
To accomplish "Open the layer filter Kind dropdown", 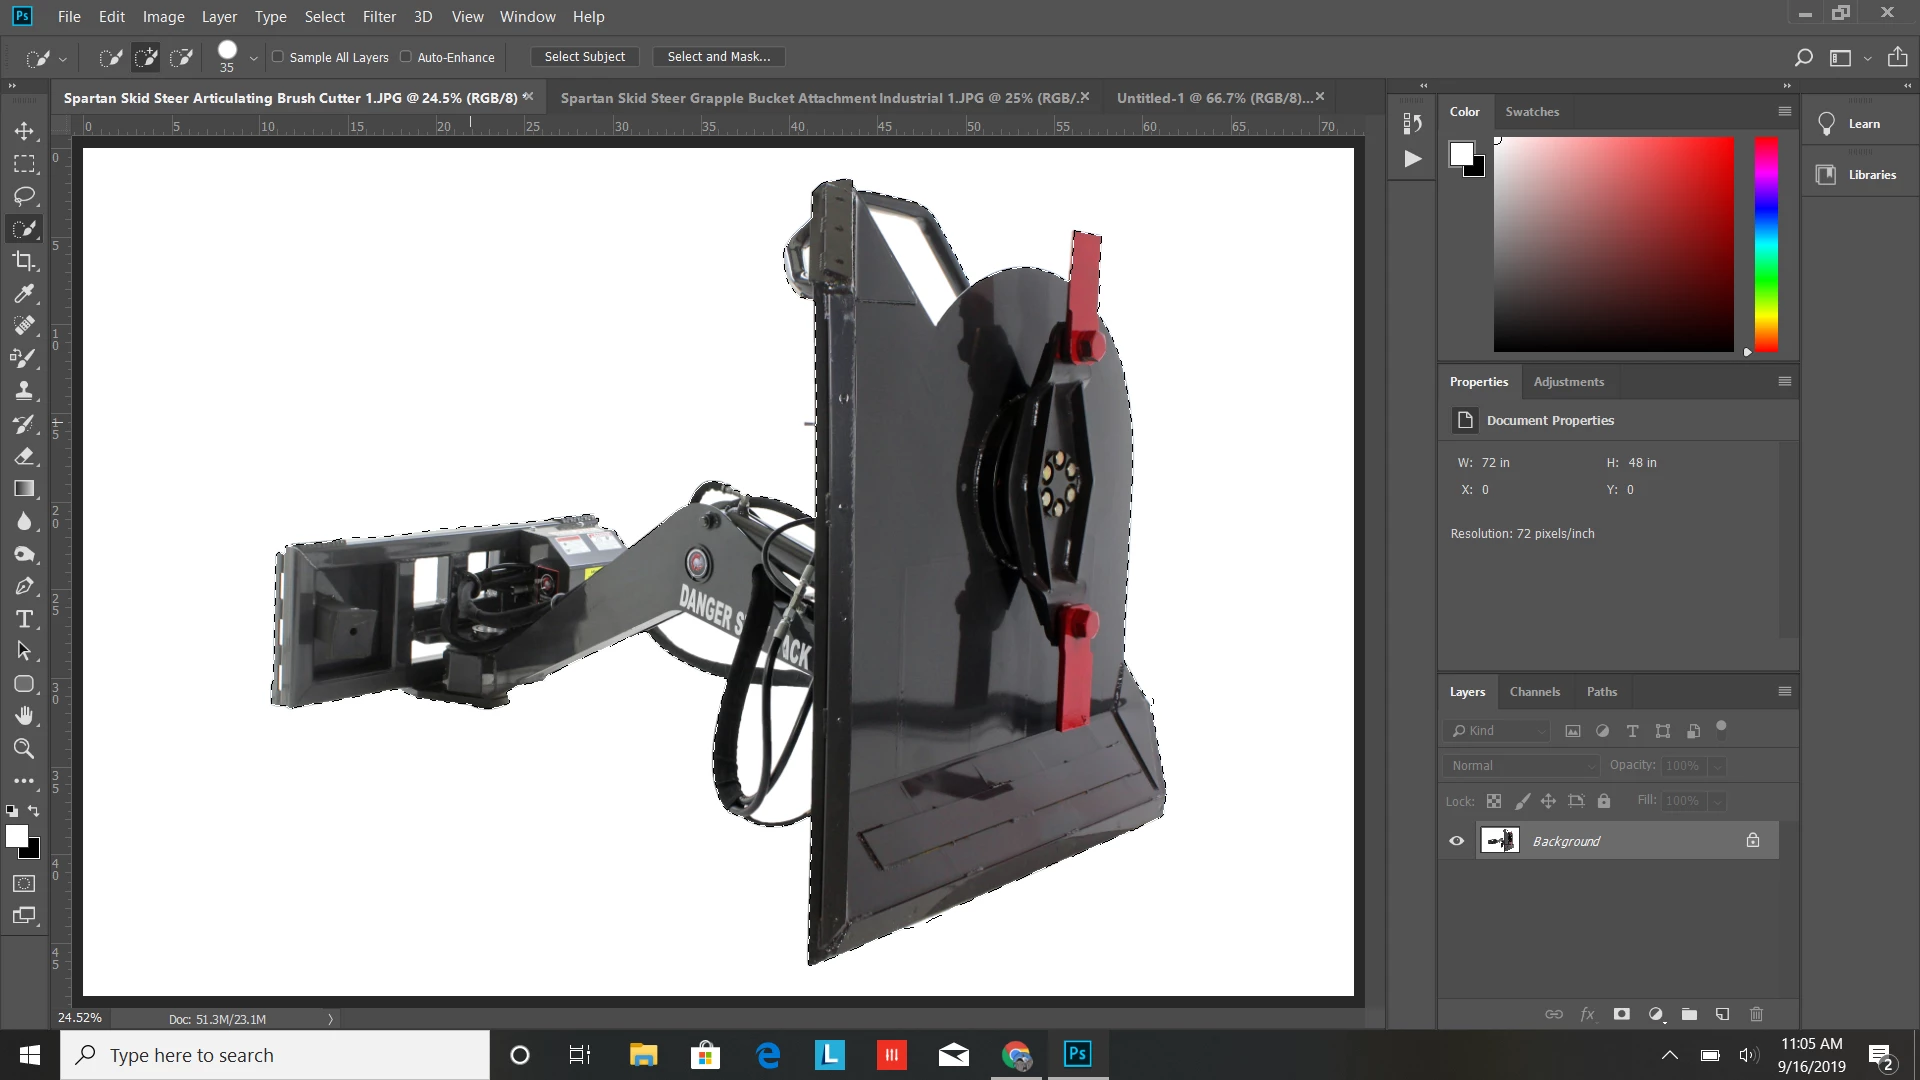I will pos(1498,731).
